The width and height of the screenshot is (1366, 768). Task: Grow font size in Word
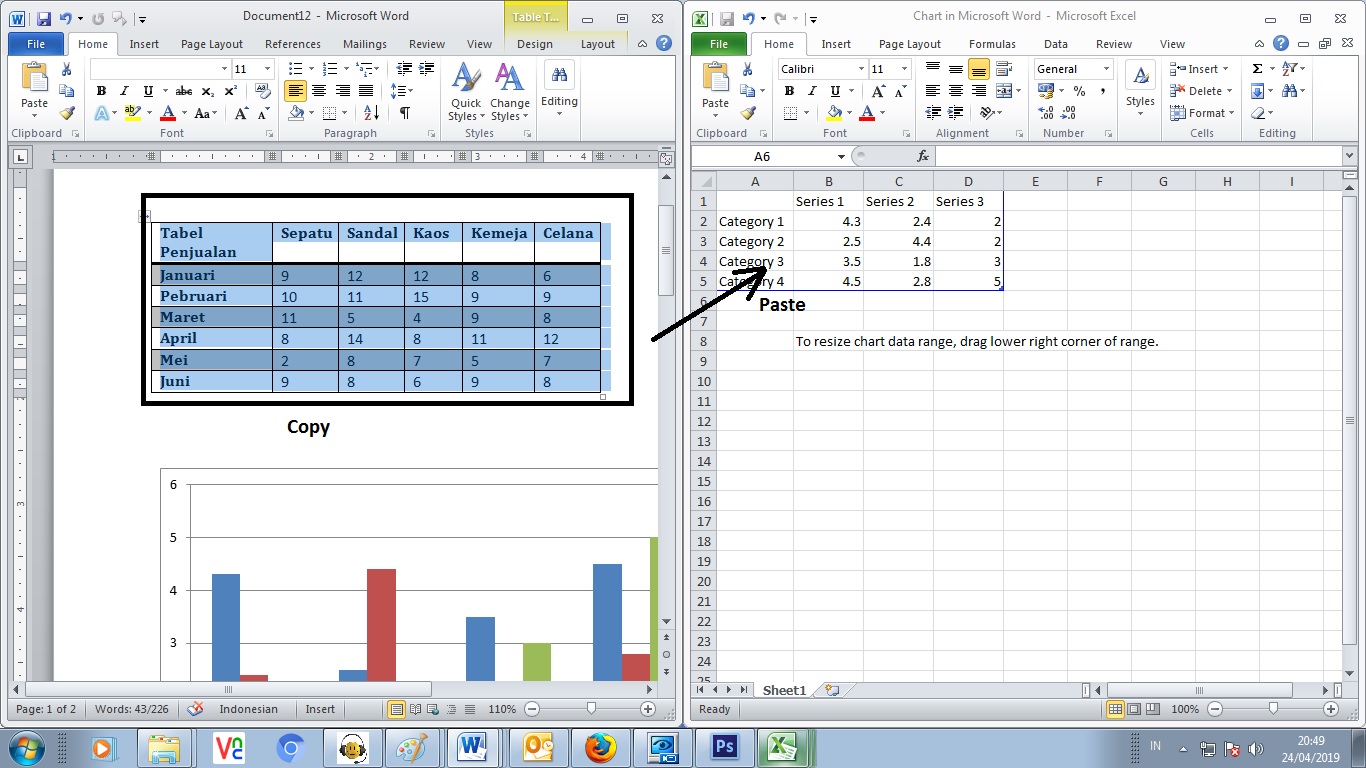coord(241,113)
